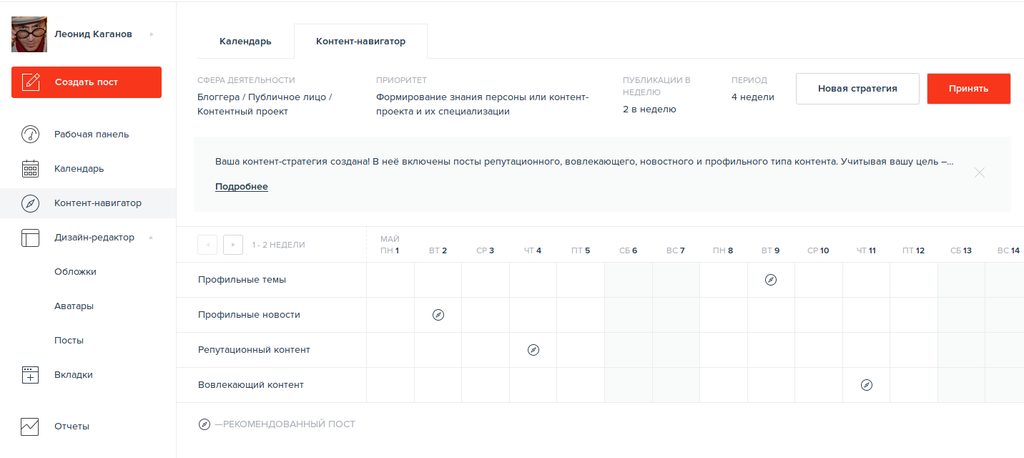Viewport: 1024px width, 458px height.
Task: Dismiss the strategy notification with X
Action: 979,173
